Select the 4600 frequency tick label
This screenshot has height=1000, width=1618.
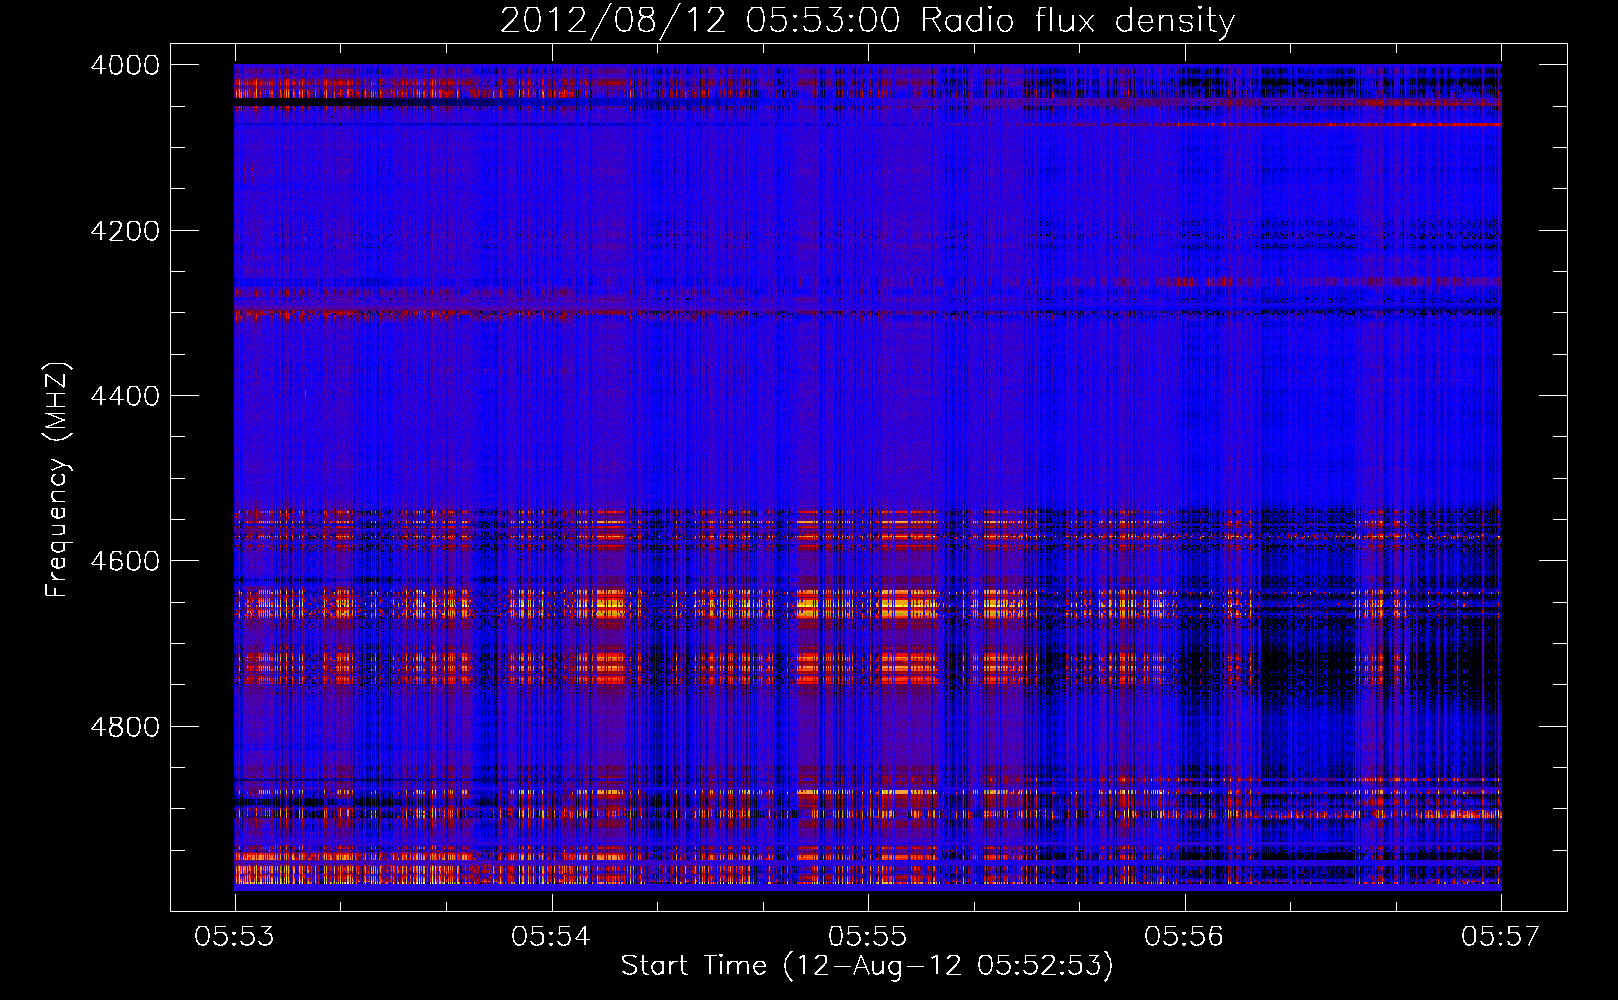pos(125,561)
